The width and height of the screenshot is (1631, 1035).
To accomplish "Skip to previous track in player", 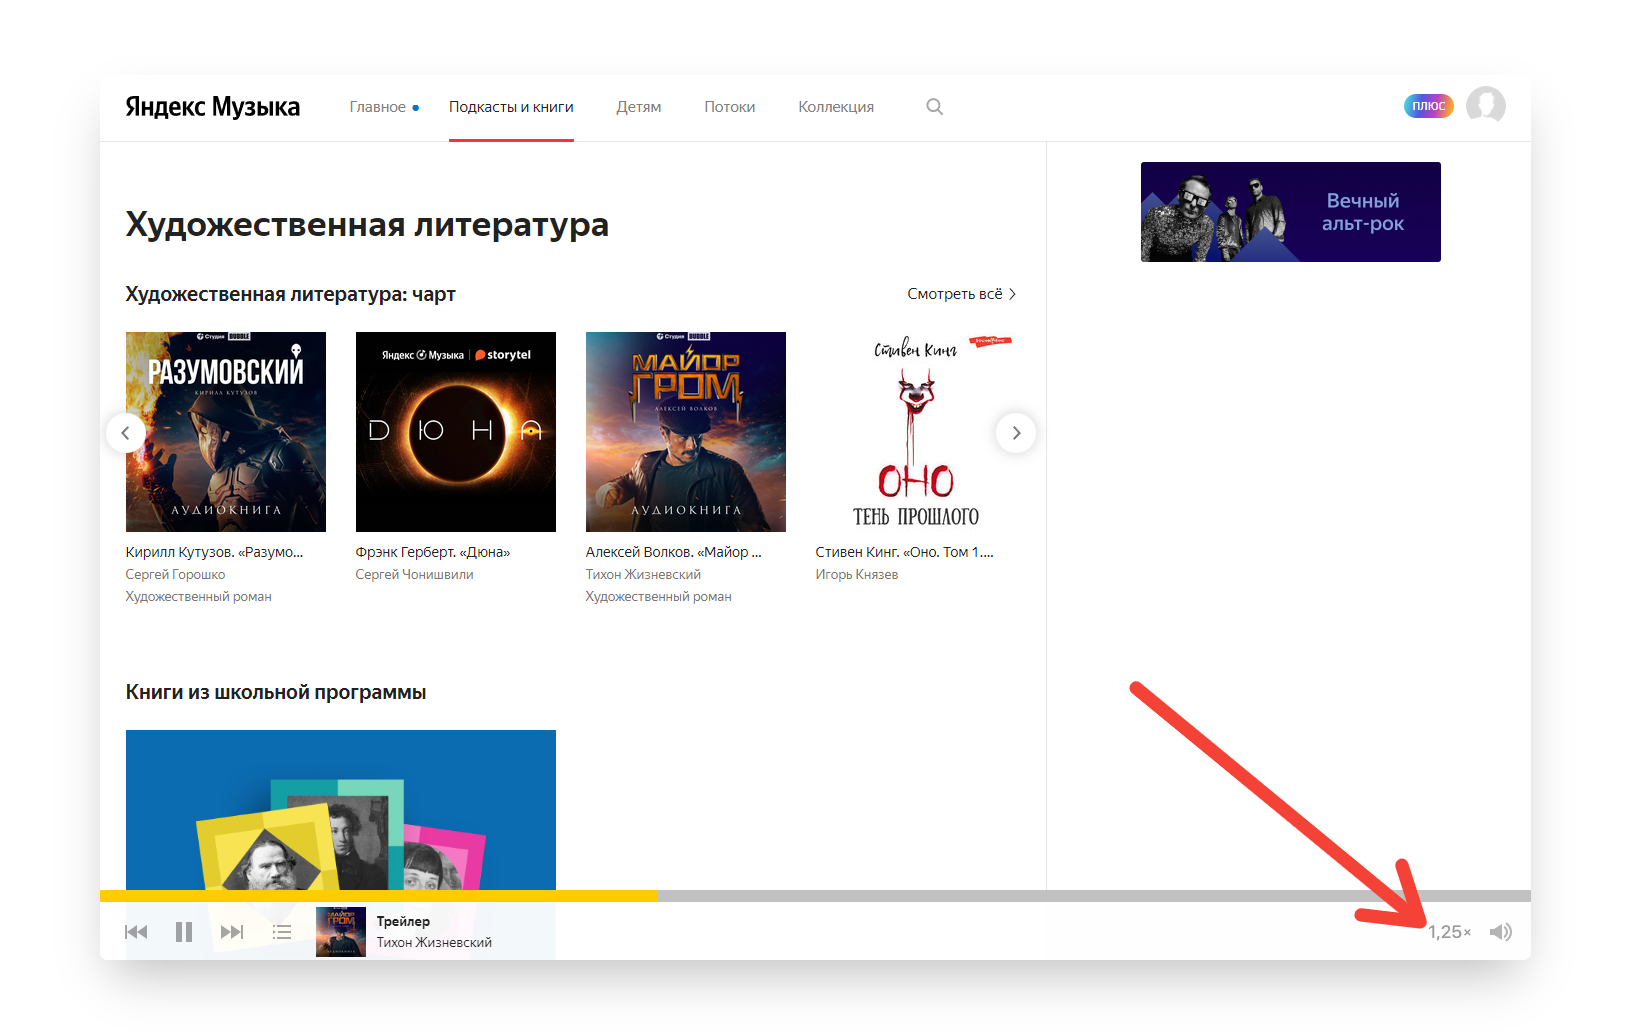I will point(136,932).
